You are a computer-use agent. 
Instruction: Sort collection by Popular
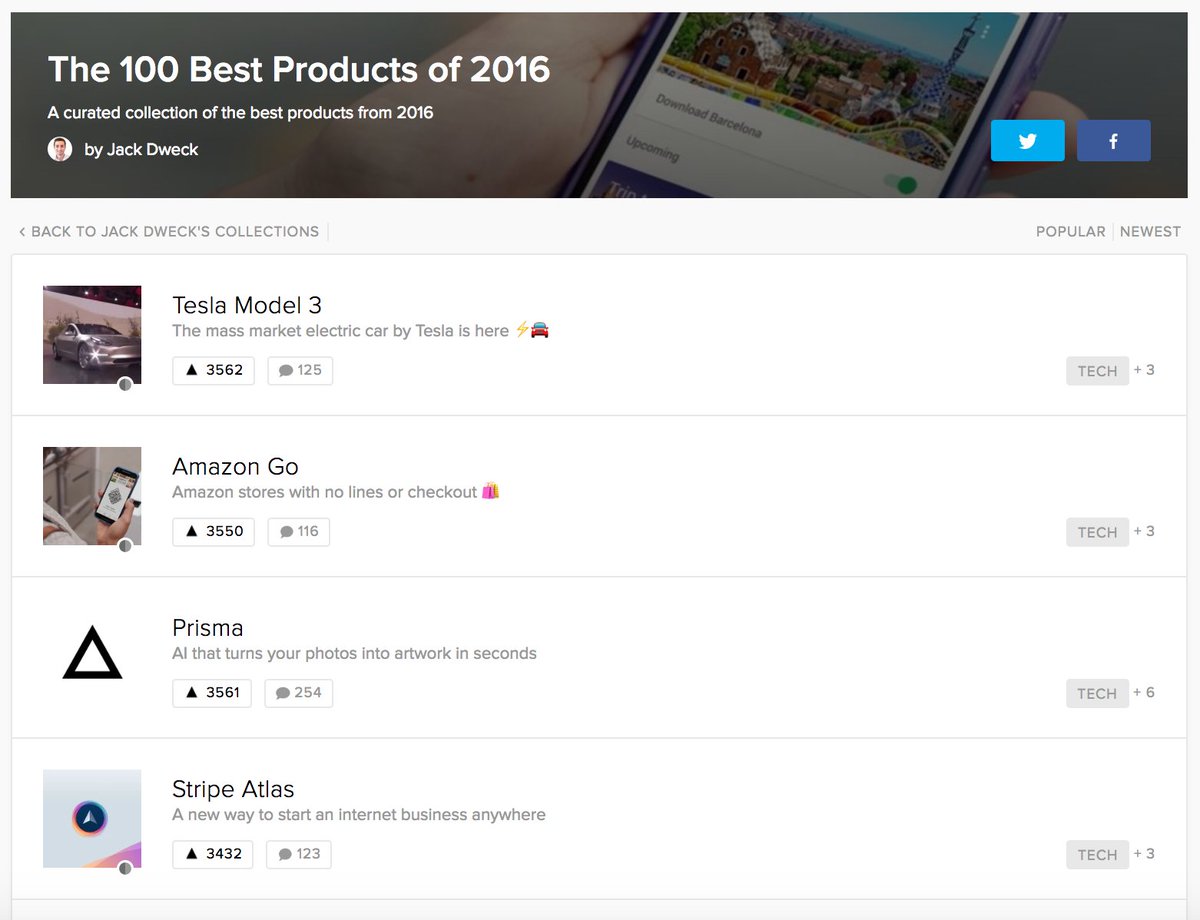pos(1070,231)
